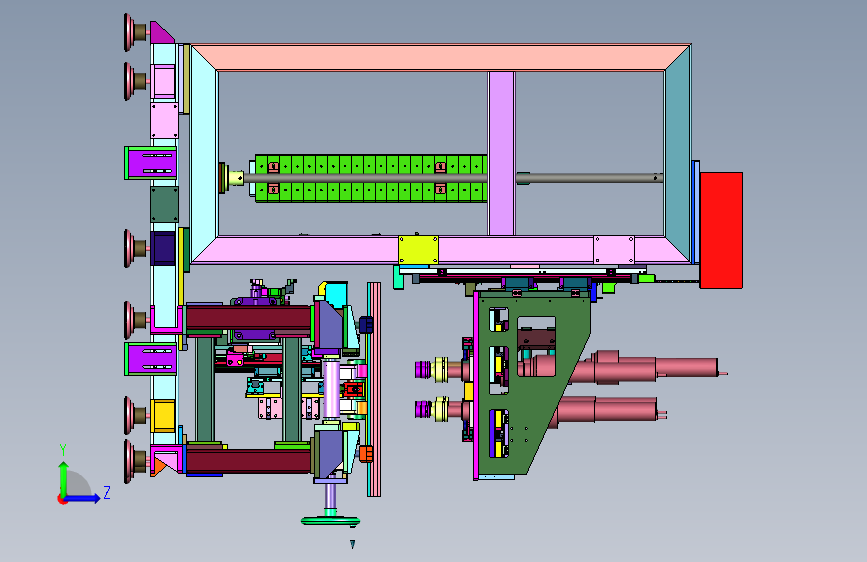The width and height of the screenshot is (867, 562).
Task: Select the gray shaft right of the center post
Action: pos(589,178)
